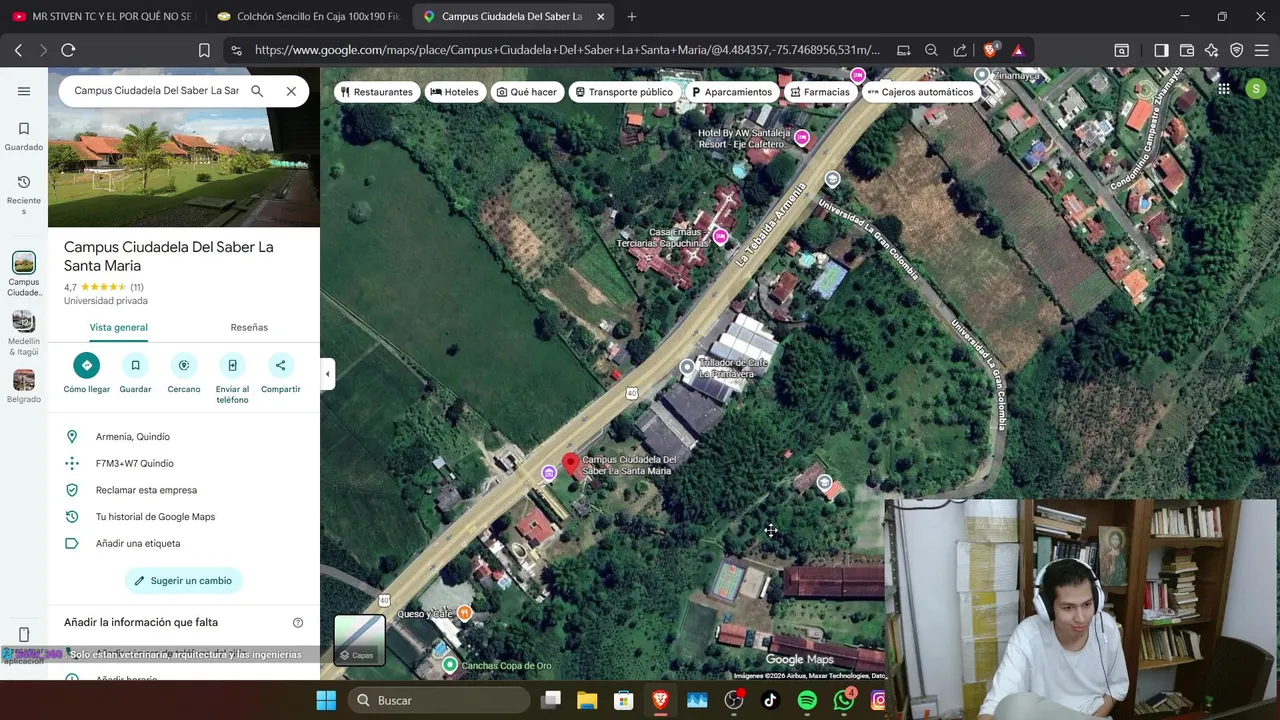Open Brave Shields lion icon in address bar

click(x=991, y=50)
